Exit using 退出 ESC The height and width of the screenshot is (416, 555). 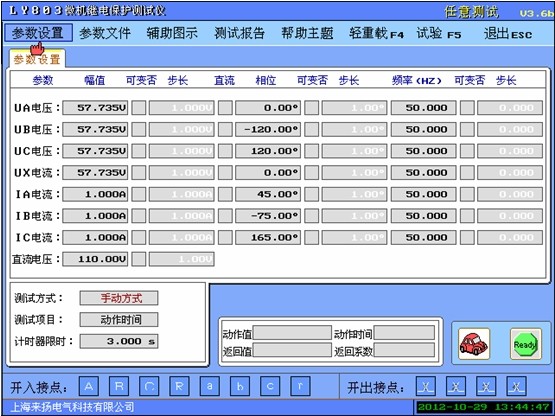point(508,34)
